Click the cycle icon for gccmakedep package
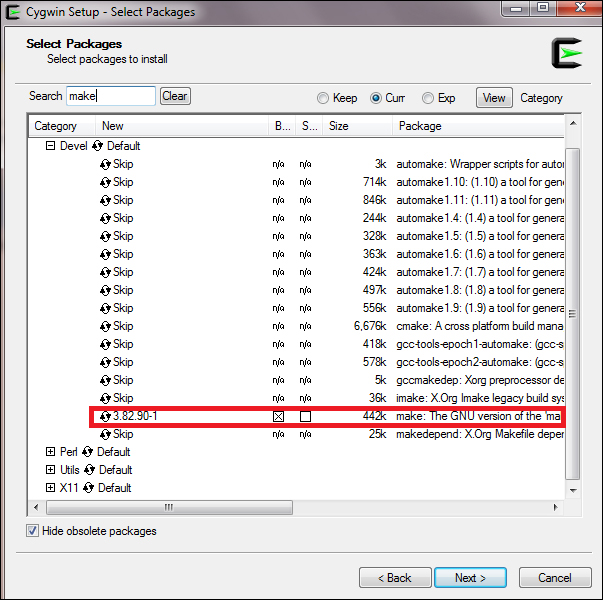This screenshot has width=603, height=600. 105,380
